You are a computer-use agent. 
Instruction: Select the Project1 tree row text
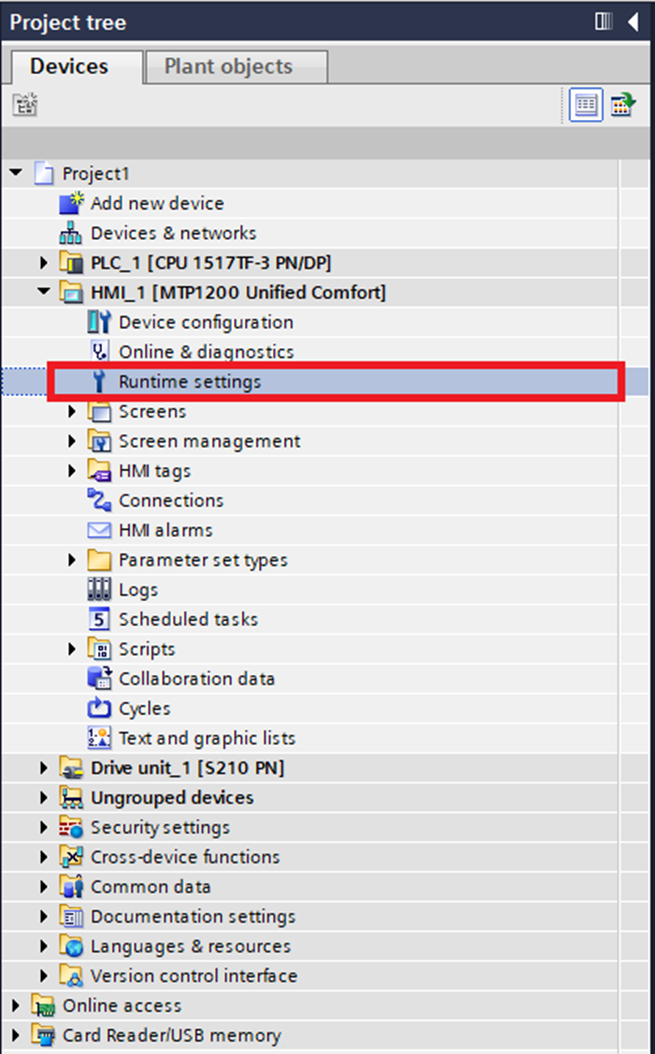click(x=95, y=174)
